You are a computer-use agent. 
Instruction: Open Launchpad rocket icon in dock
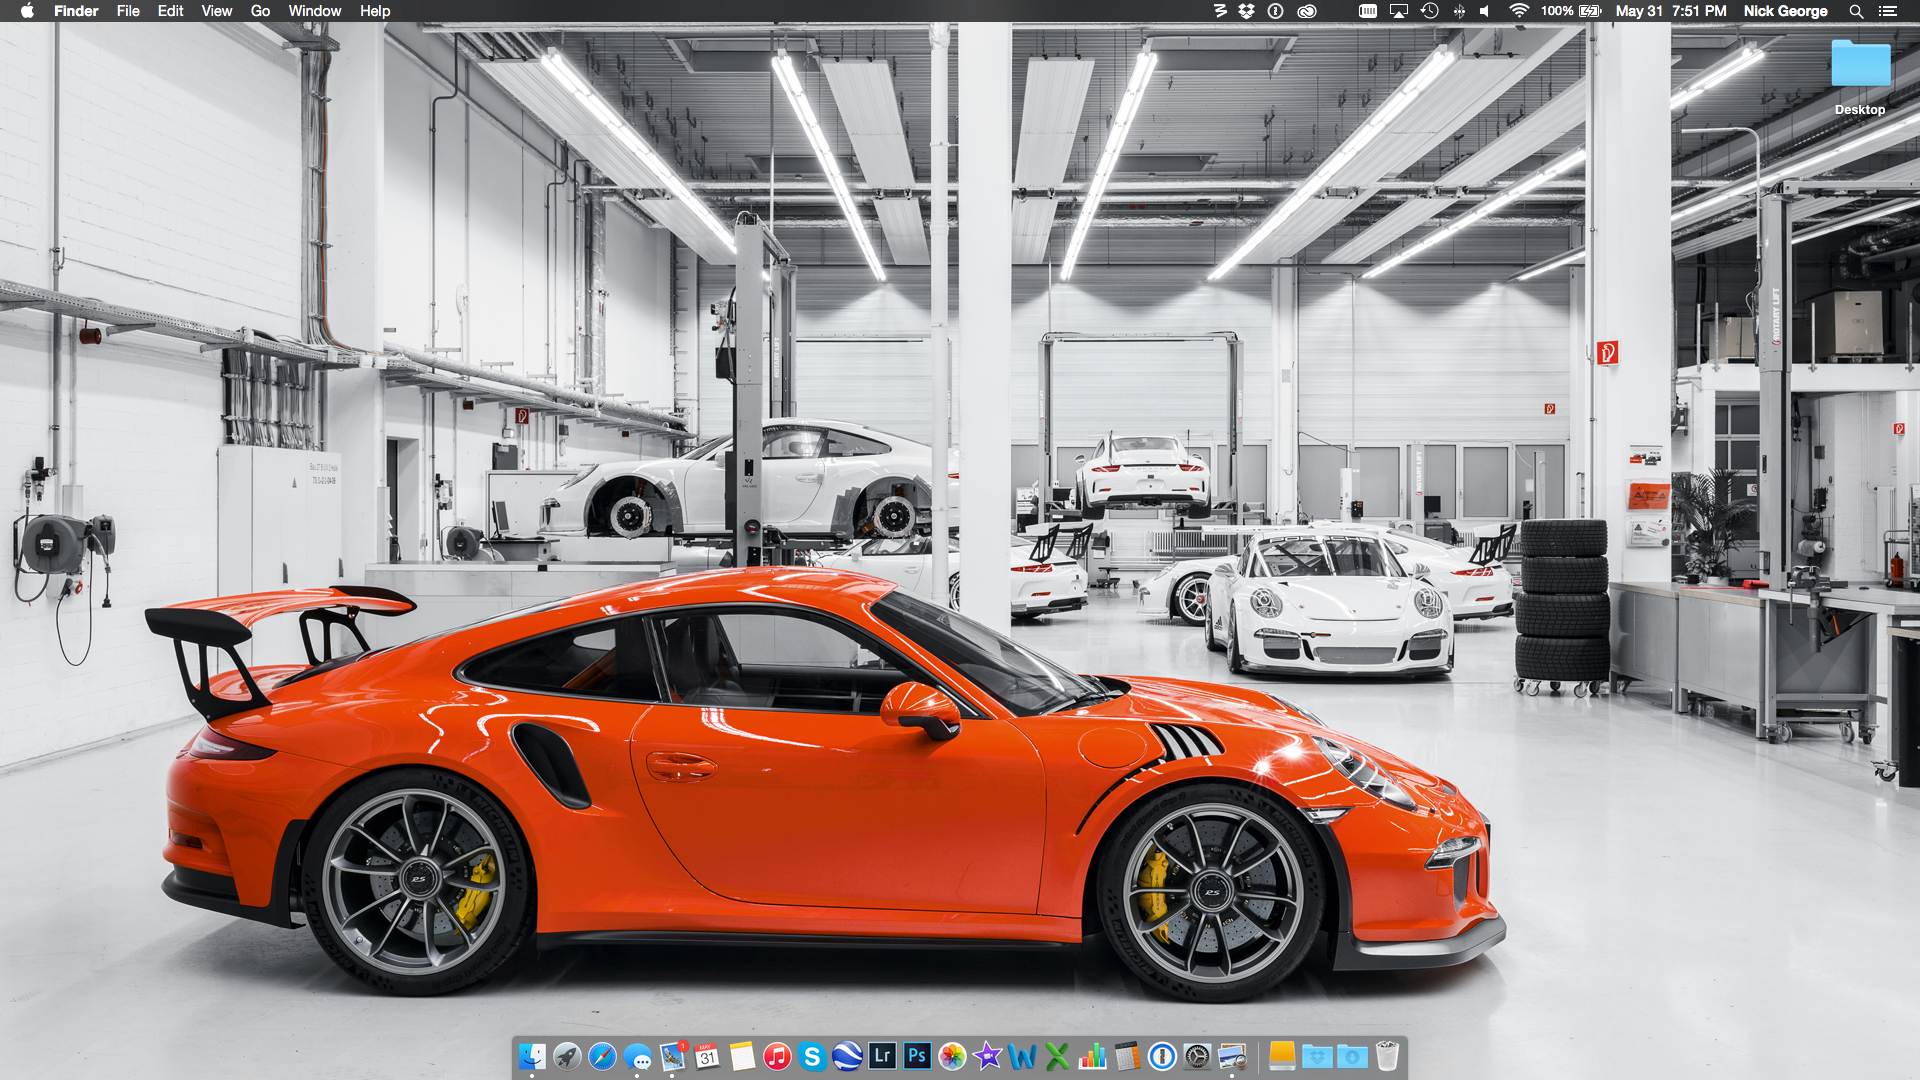click(567, 1056)
